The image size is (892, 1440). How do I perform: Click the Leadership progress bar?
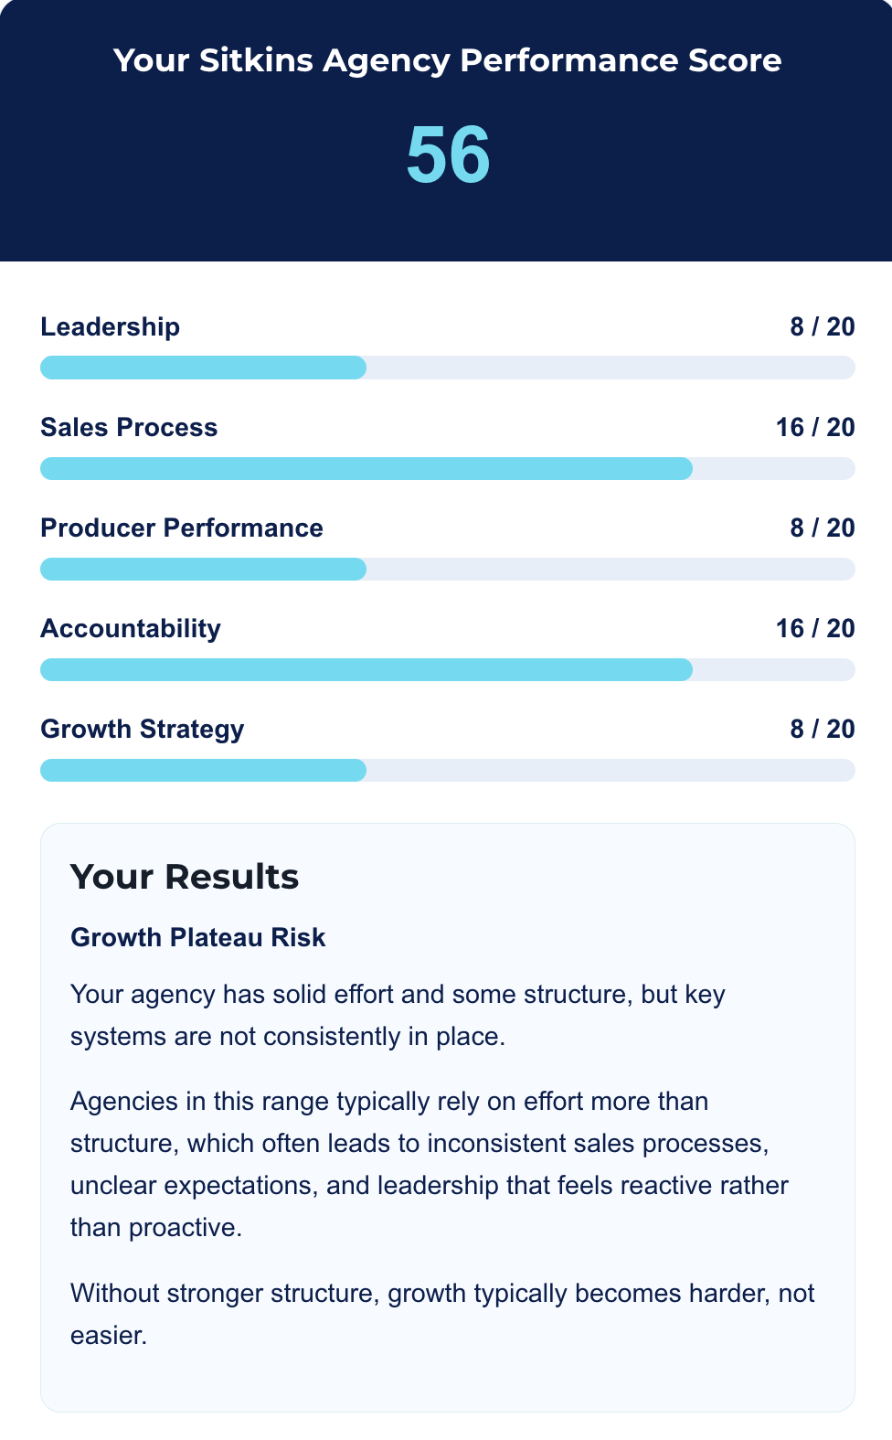coord(447,368)
